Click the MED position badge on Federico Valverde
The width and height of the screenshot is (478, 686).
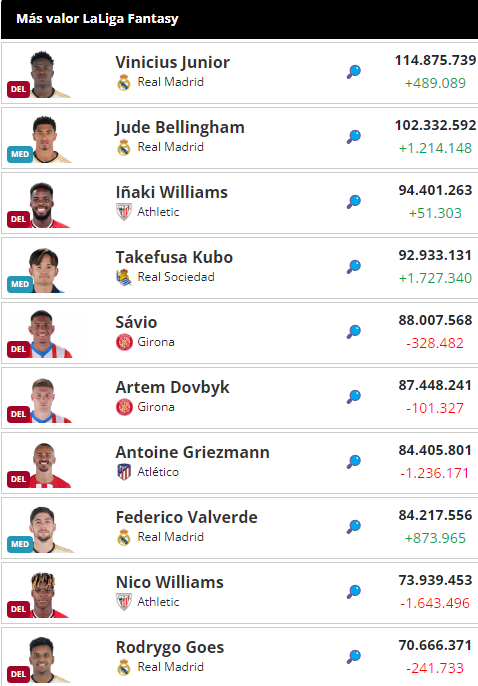click(20, 544)
